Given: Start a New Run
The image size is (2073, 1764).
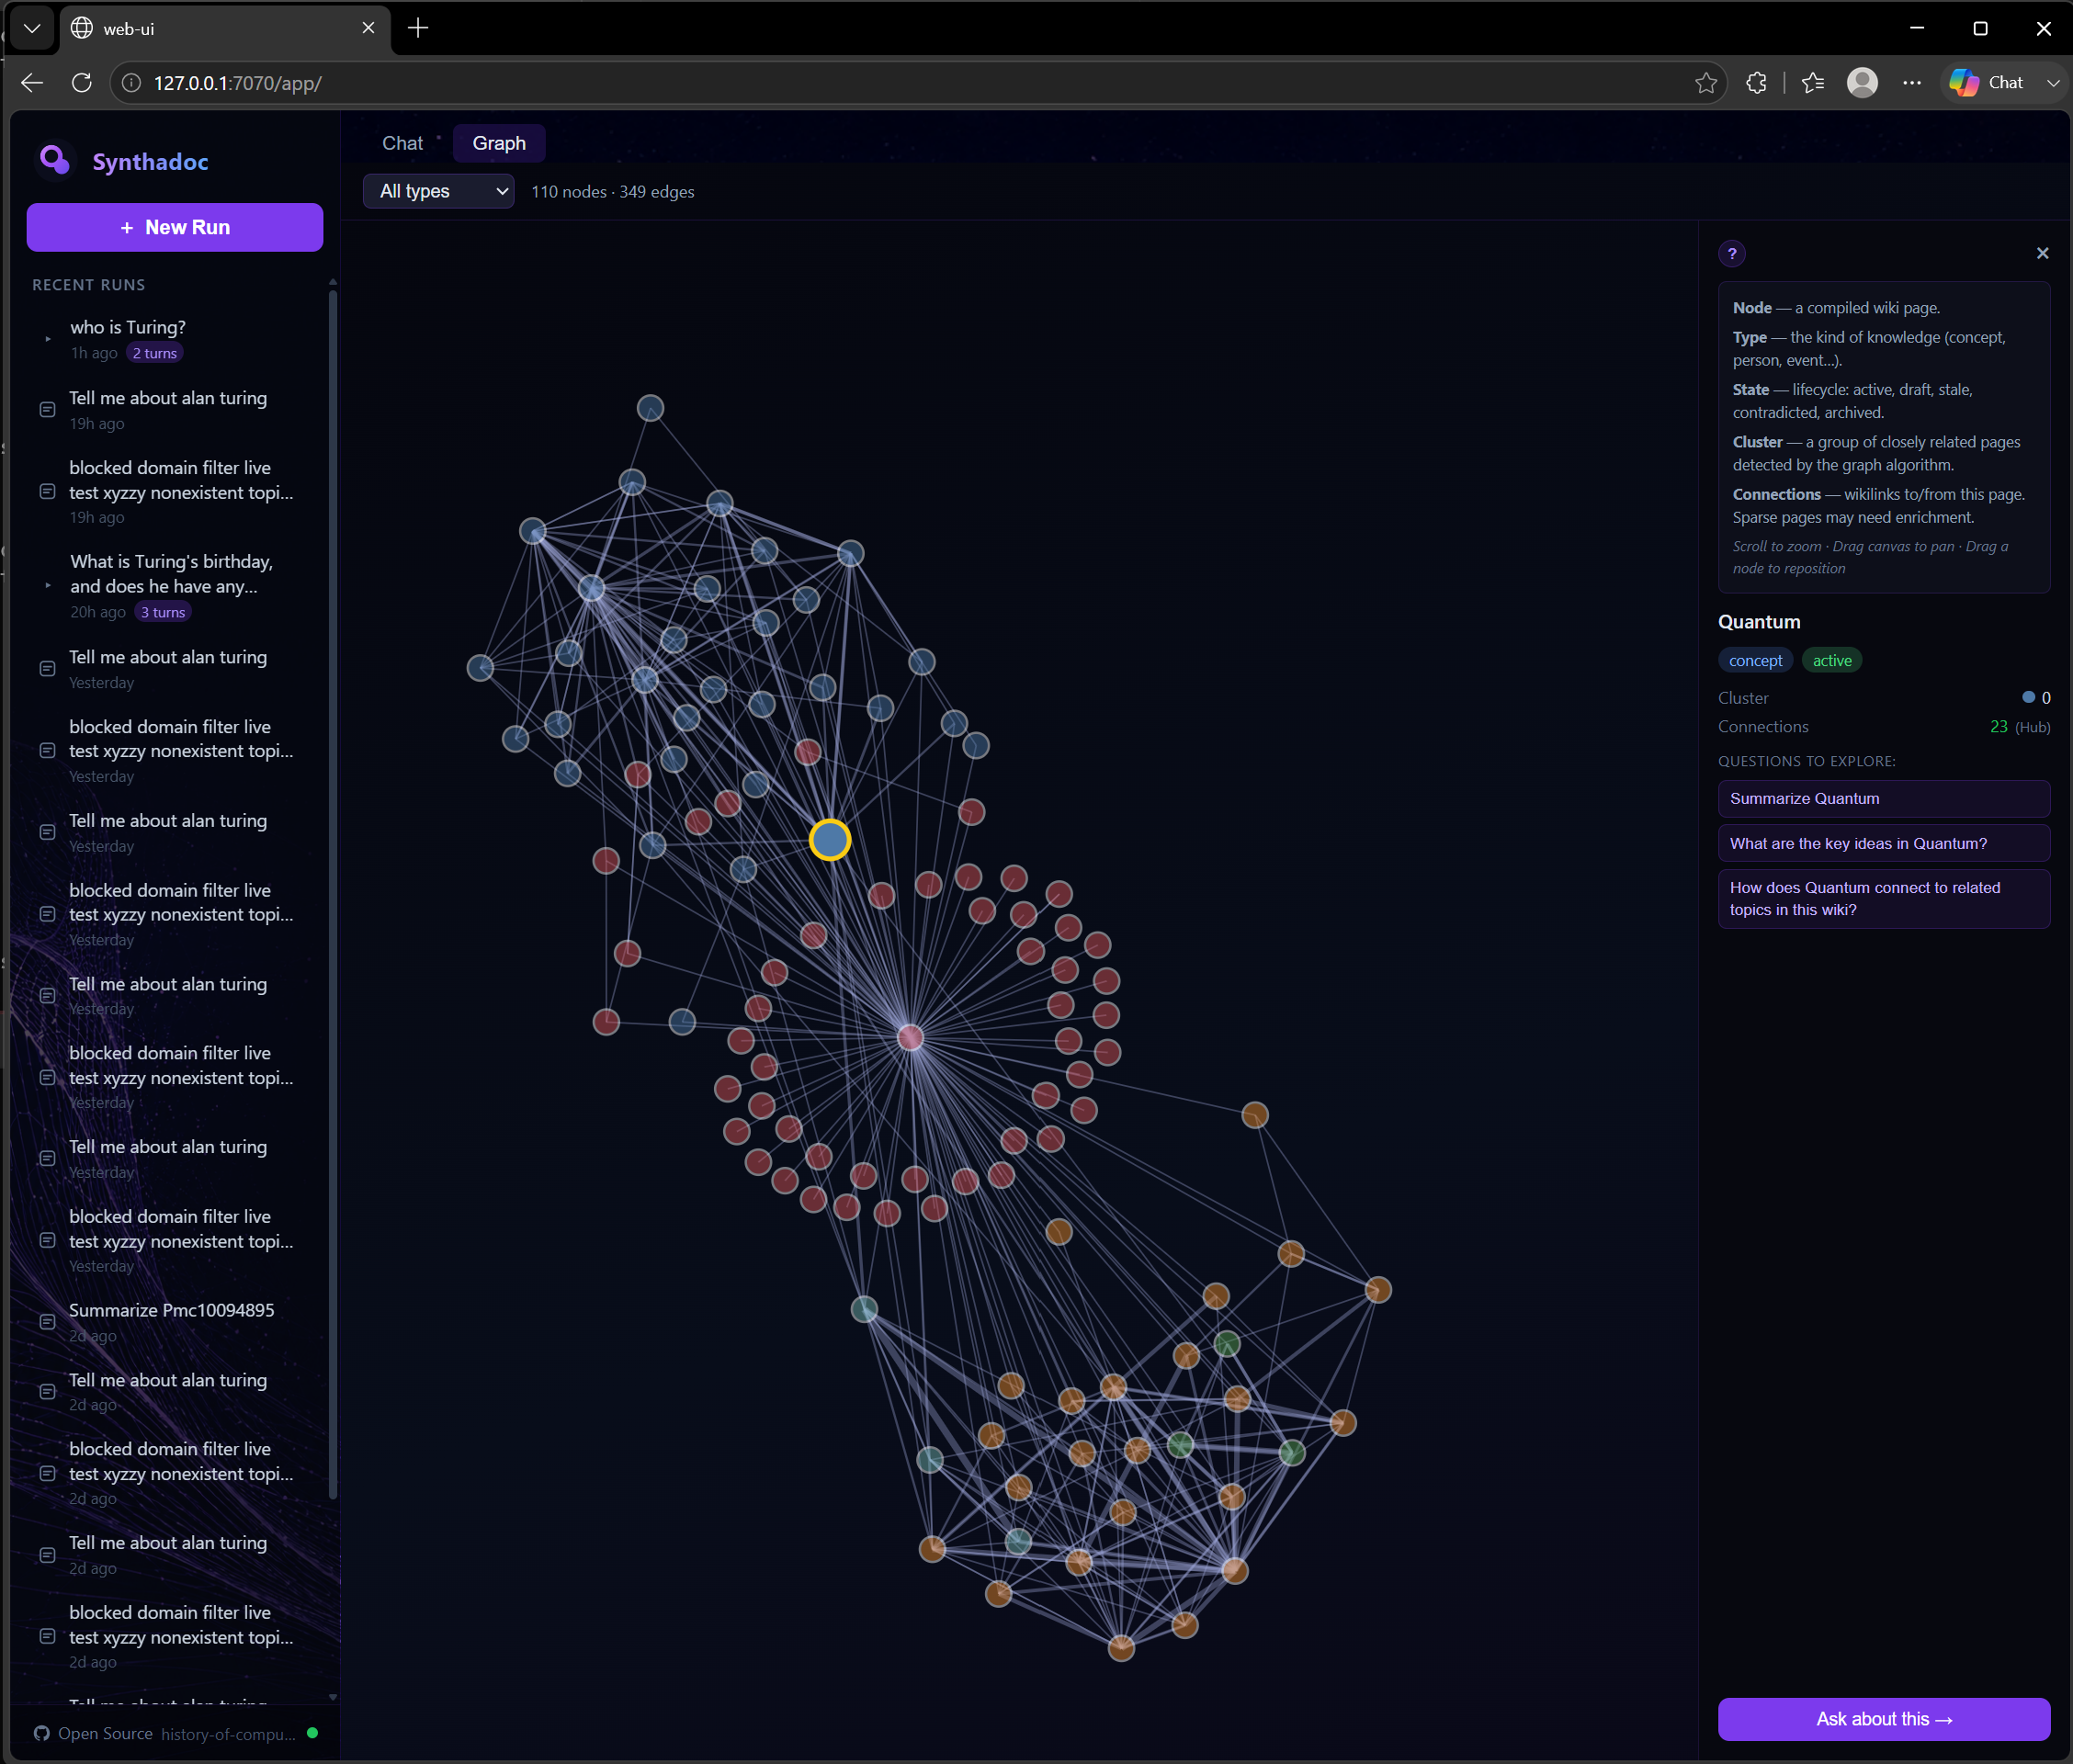Looking at the screenshot, I should 175,227.
